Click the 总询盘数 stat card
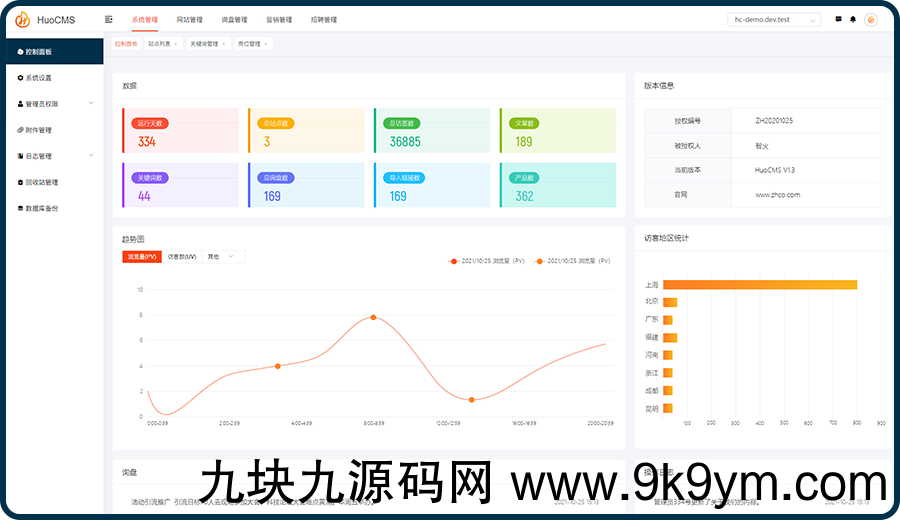Viewport: 900px width, 520px height. (x=306, y=185)
